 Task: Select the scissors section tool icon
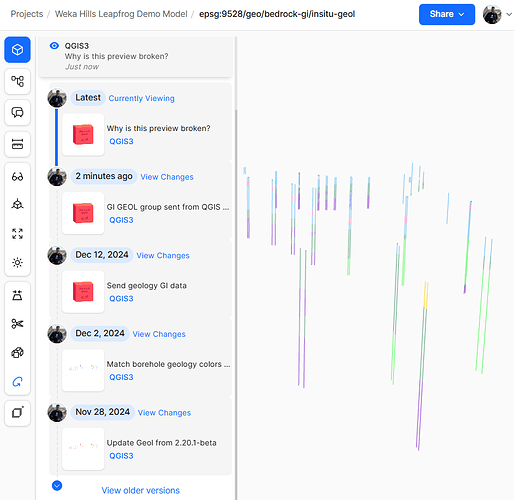(x=17, y=324)
